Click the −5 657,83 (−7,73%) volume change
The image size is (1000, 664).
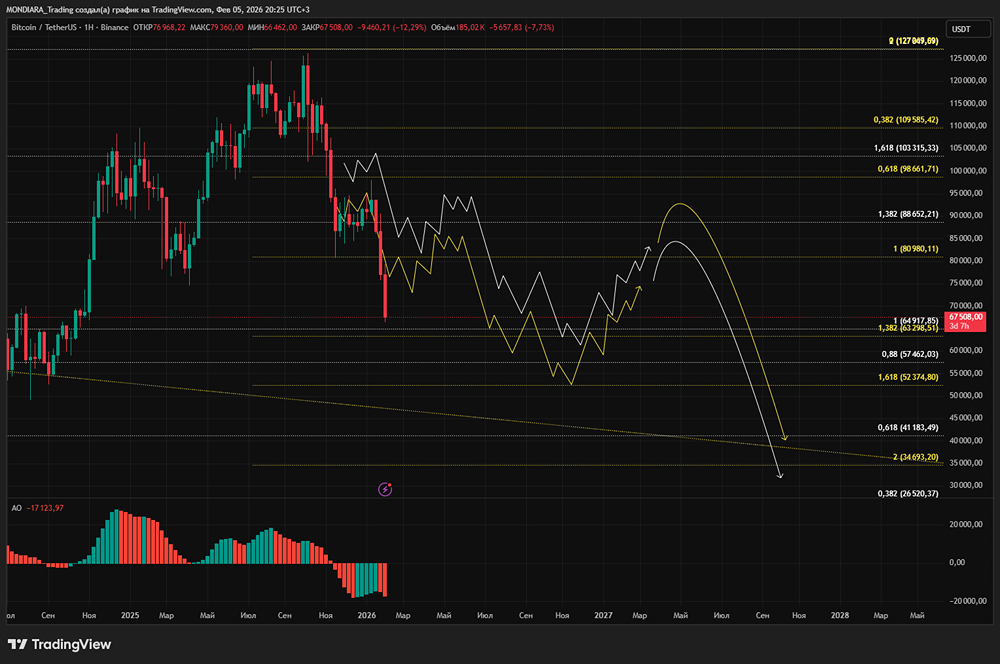click(522, 27)
